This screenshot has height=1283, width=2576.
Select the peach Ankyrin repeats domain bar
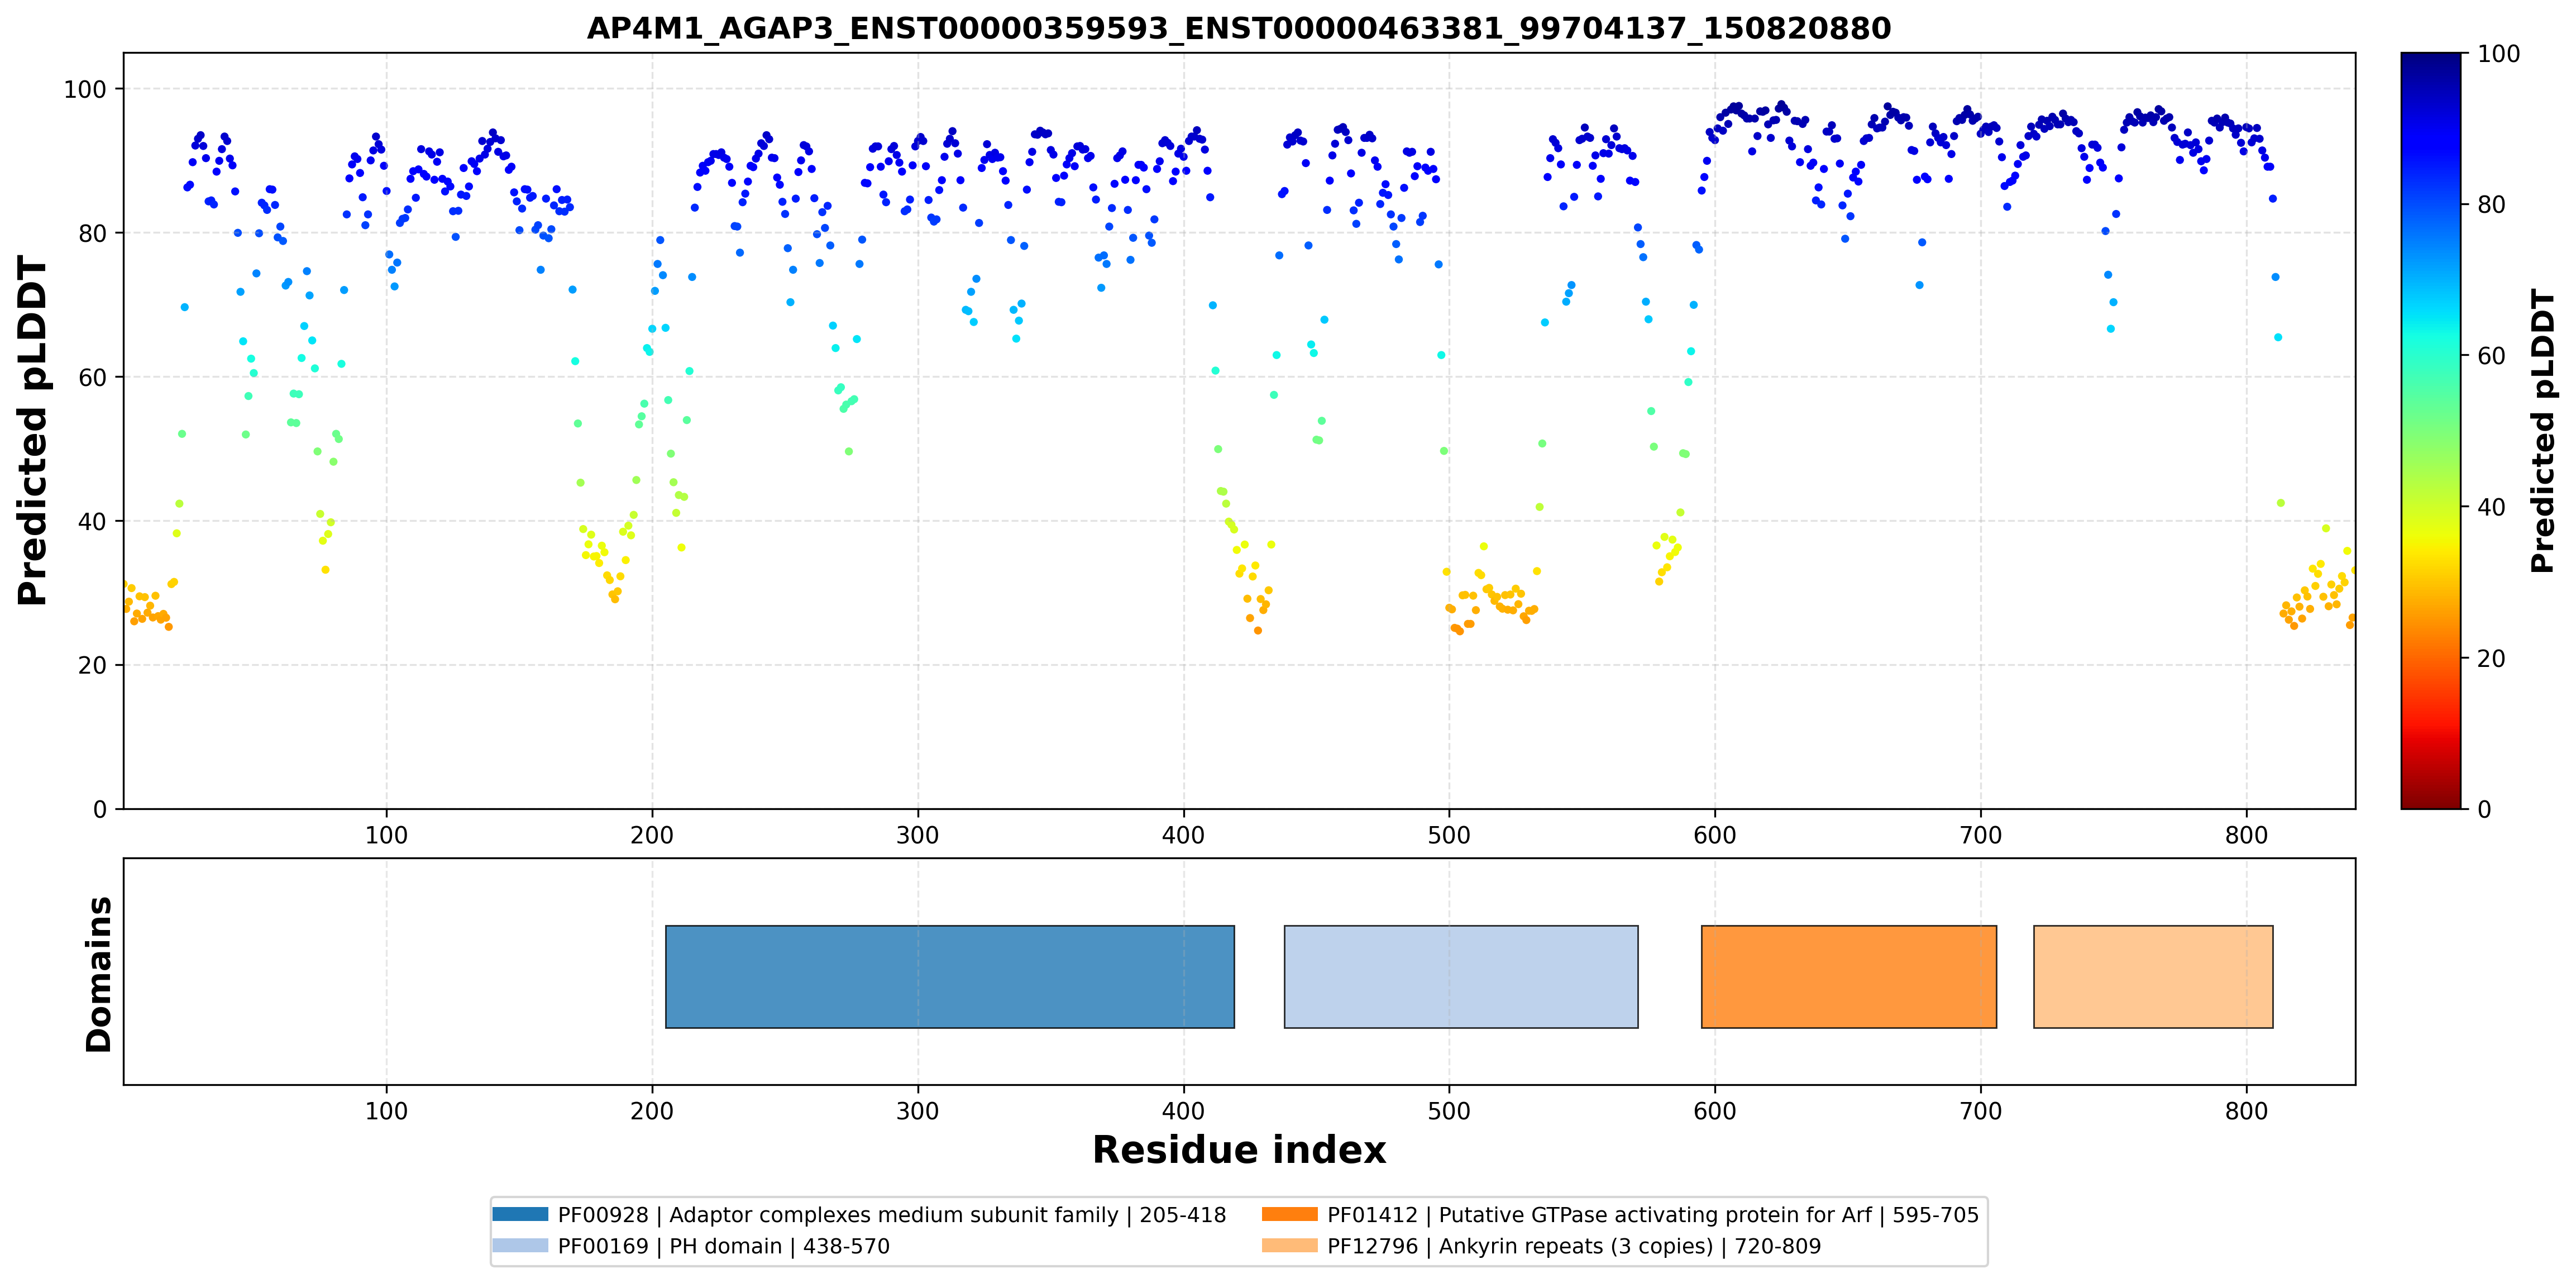coord(2153,976)
